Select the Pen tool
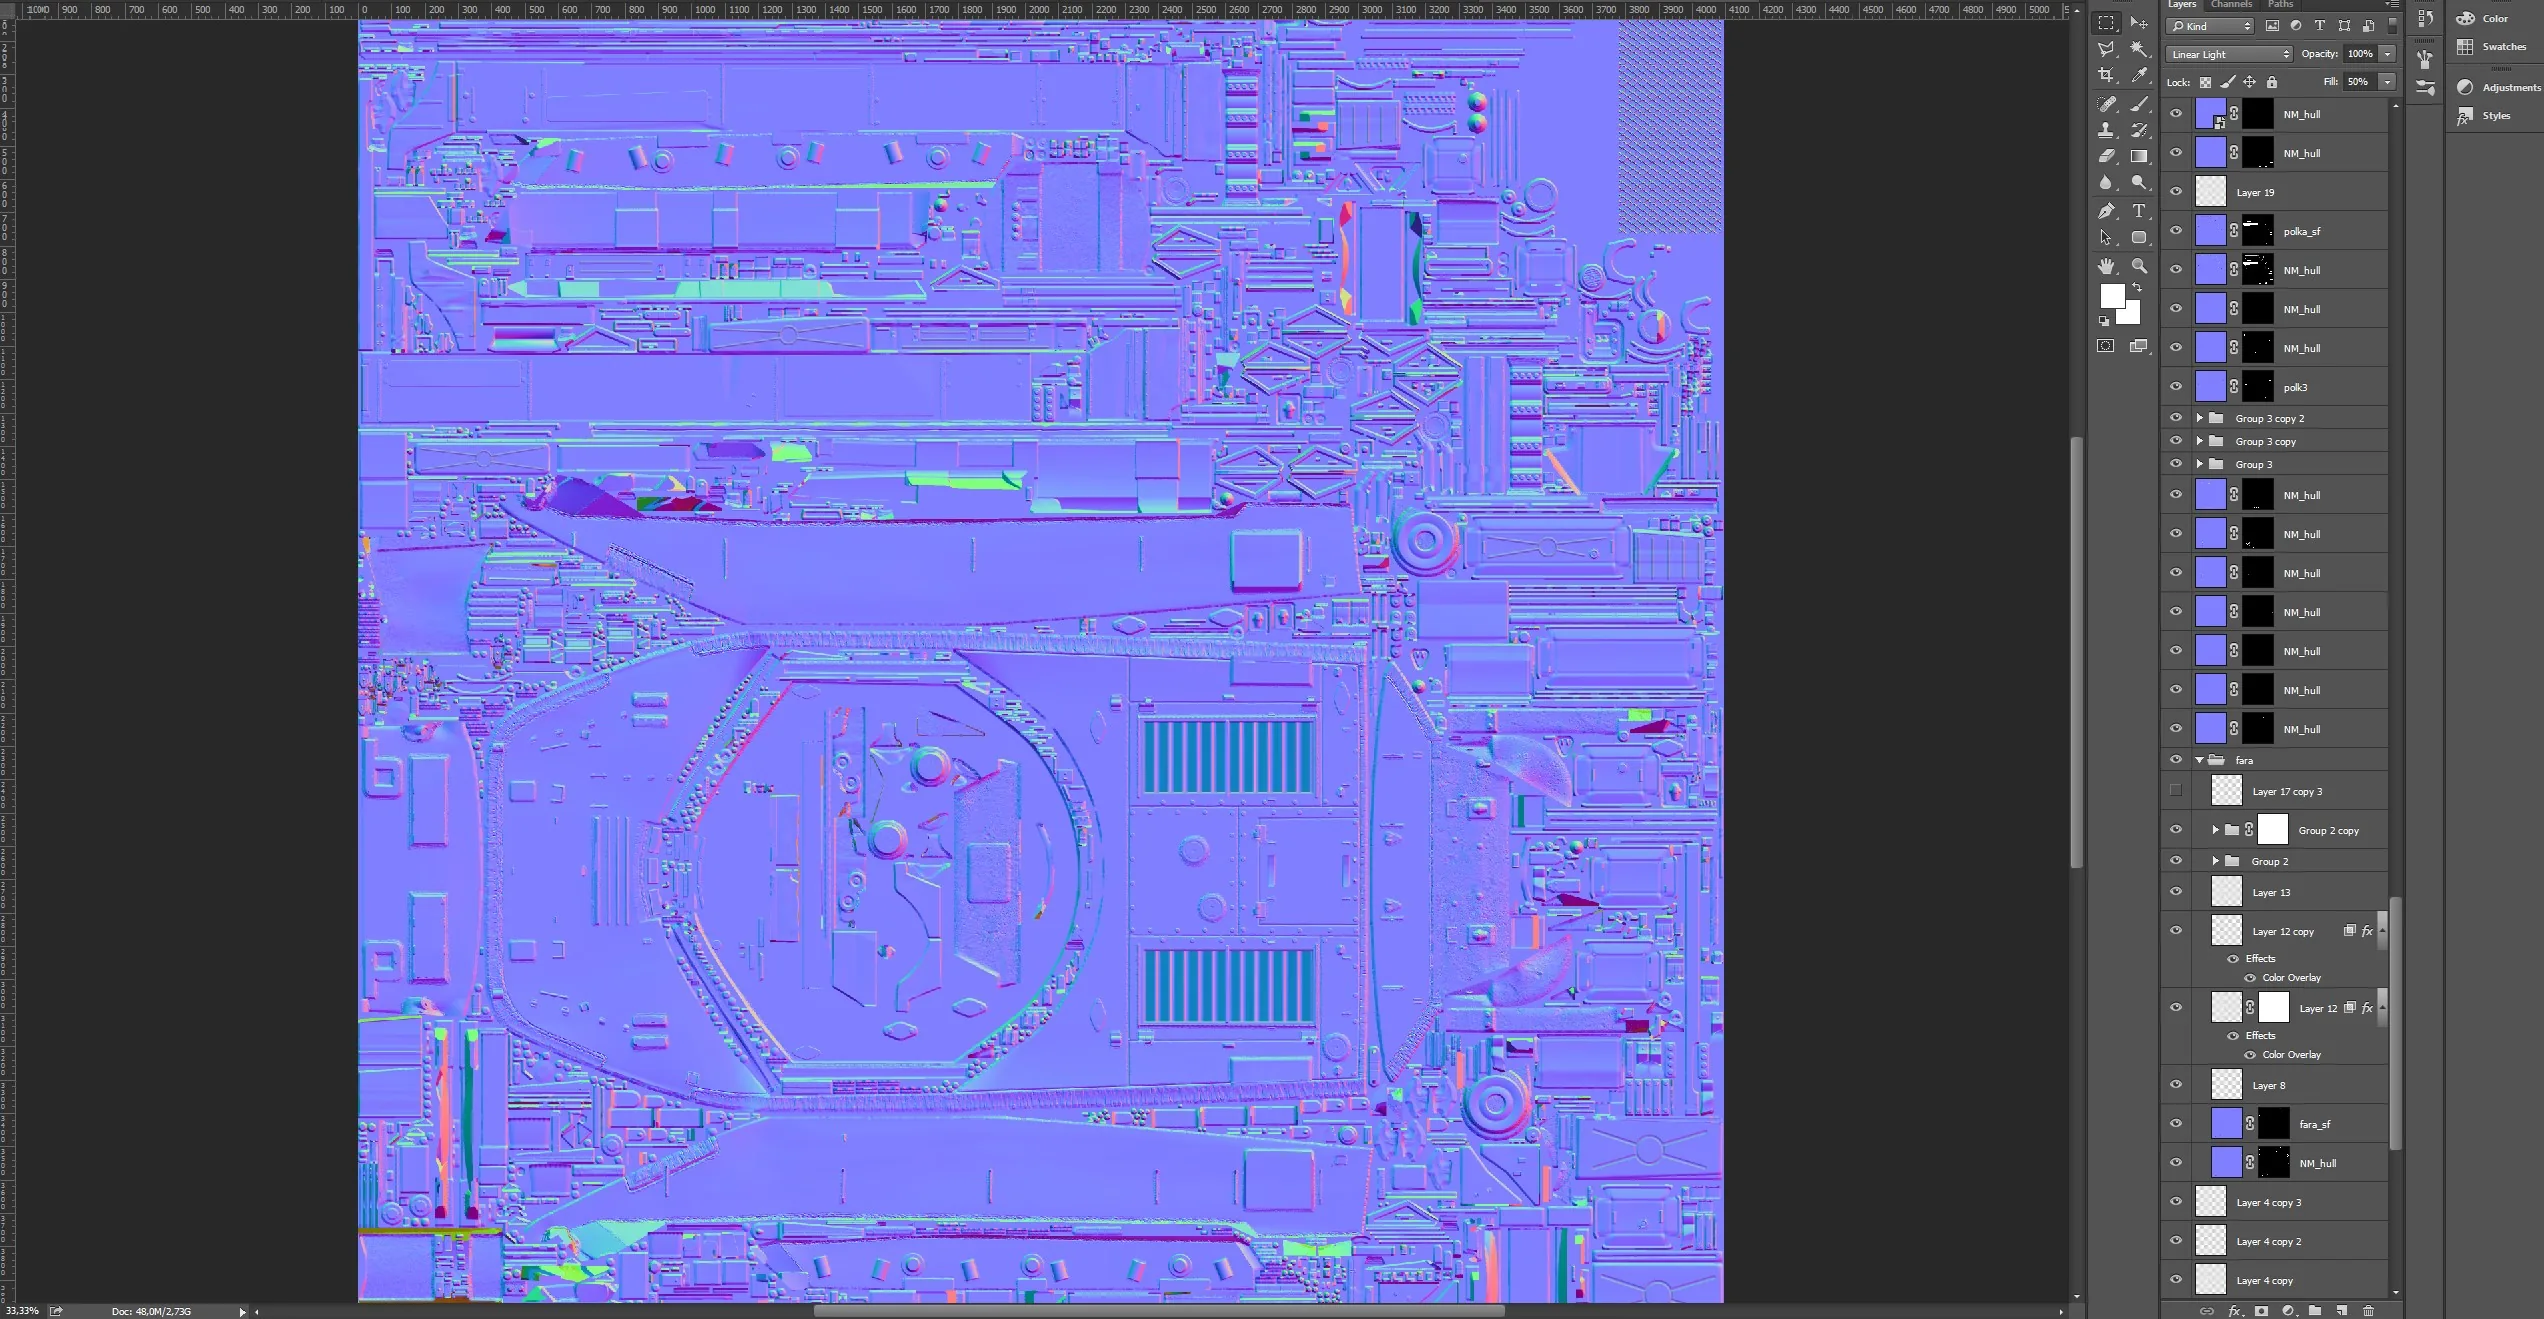This screenshot has width=2544, height=1319. (x=2106, y=211)
